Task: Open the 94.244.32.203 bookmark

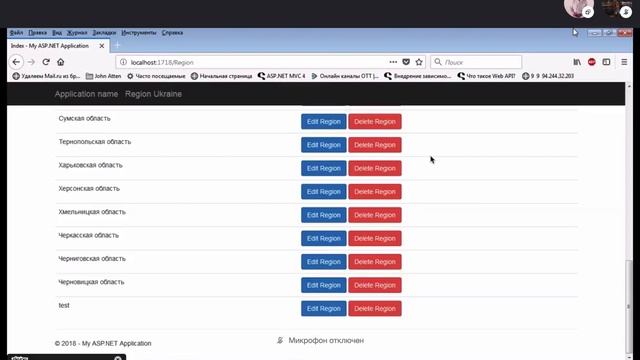Action: (548, 76)
